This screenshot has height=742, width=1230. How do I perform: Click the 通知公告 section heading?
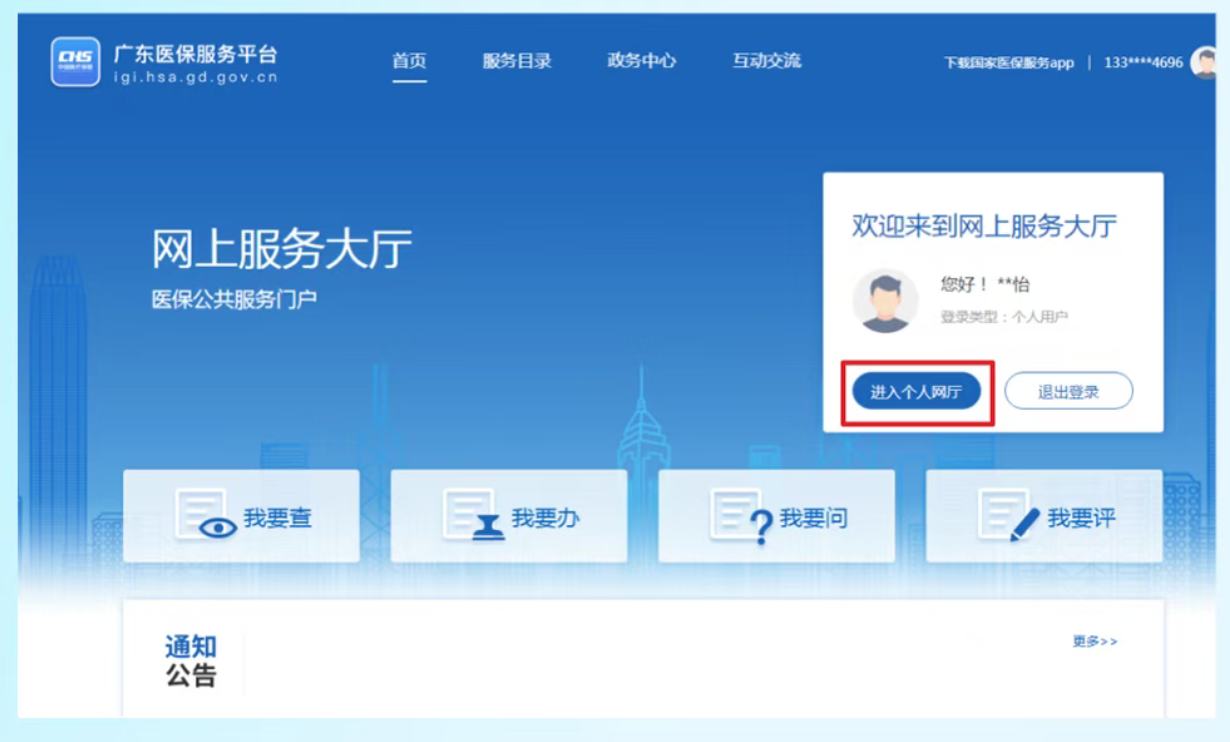tap(191, 661)
